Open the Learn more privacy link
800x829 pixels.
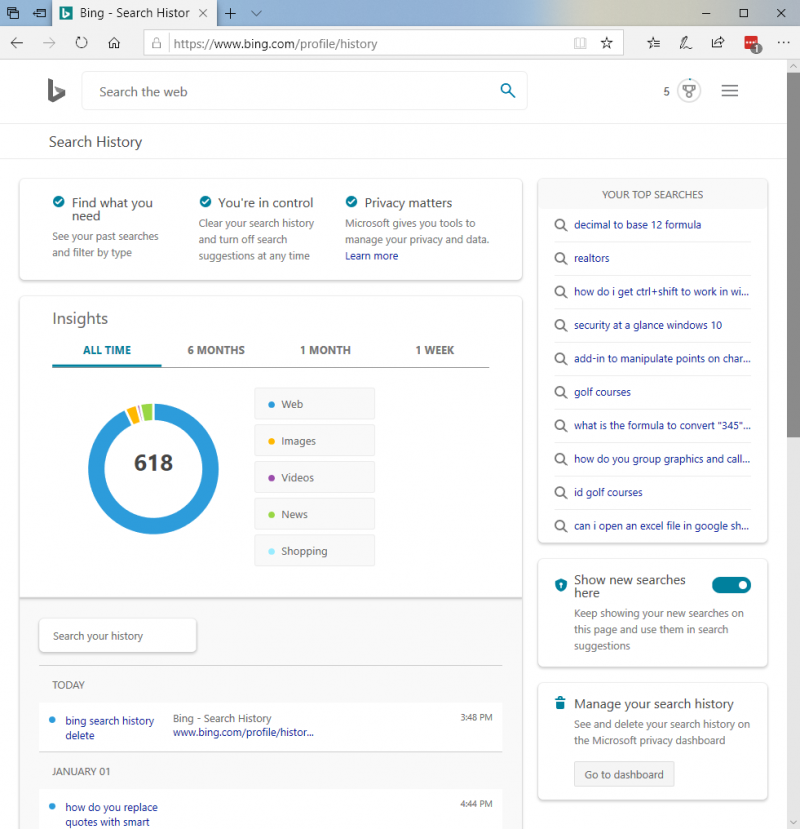(x=372, y=256)
